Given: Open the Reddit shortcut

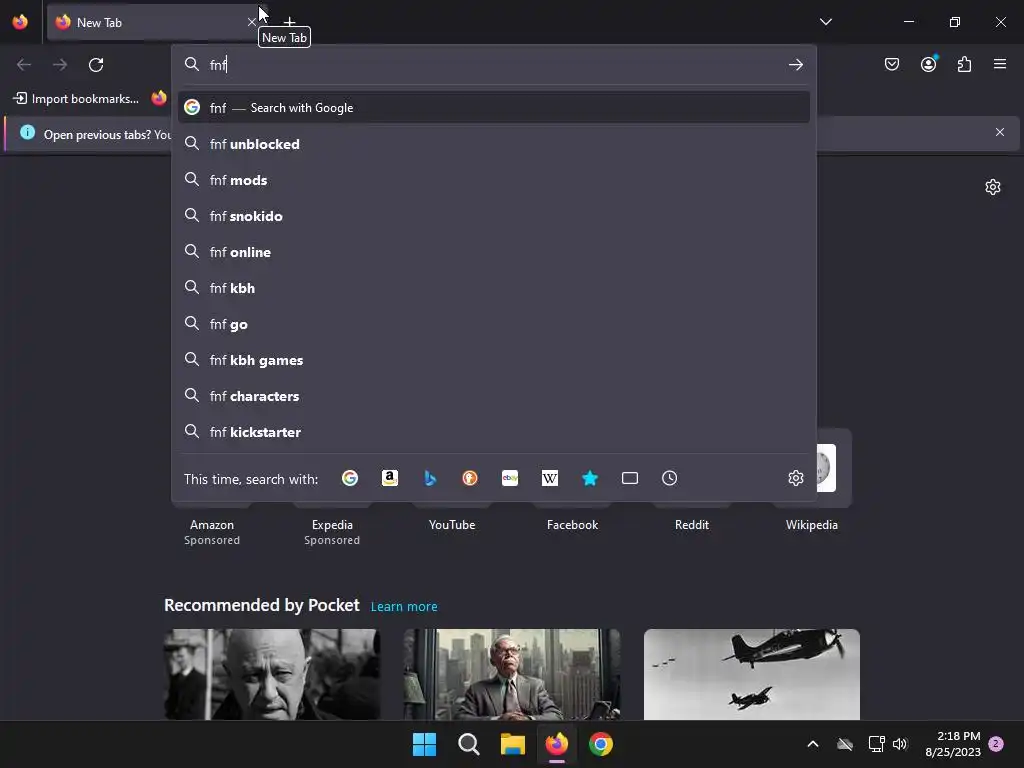Looking at the screenshot, I should click(x=692, y=524).
